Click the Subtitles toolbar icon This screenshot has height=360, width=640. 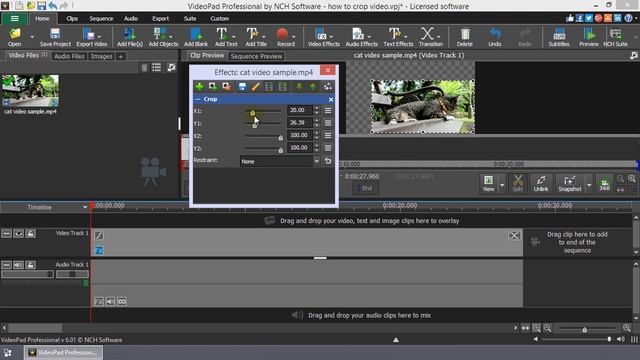[x=559, y=34]
